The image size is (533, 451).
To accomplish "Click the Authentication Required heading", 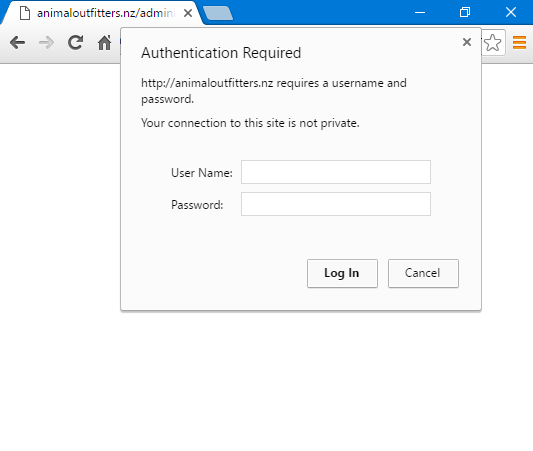I will [221, 53].
